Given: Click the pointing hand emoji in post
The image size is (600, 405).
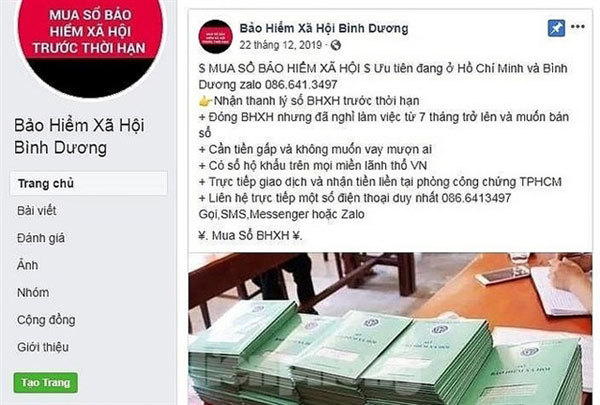Looking at the screenshot, I should click(205, 101).
